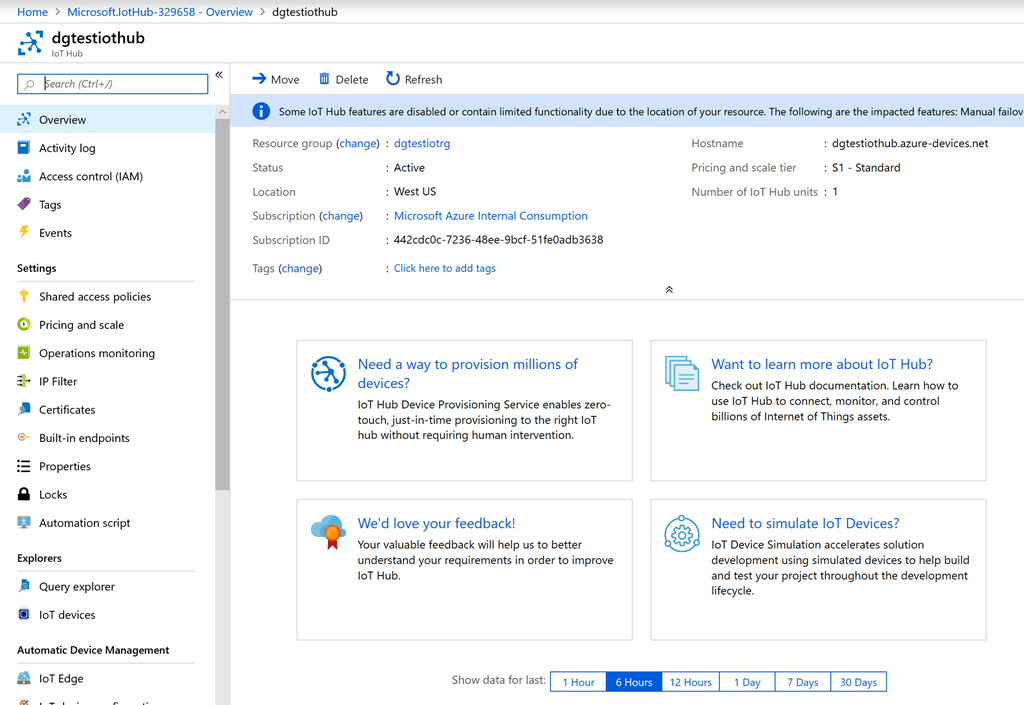Open the IoT Edge section icon
Viewport: 1024px width, 705px height.
pos(25,678)
